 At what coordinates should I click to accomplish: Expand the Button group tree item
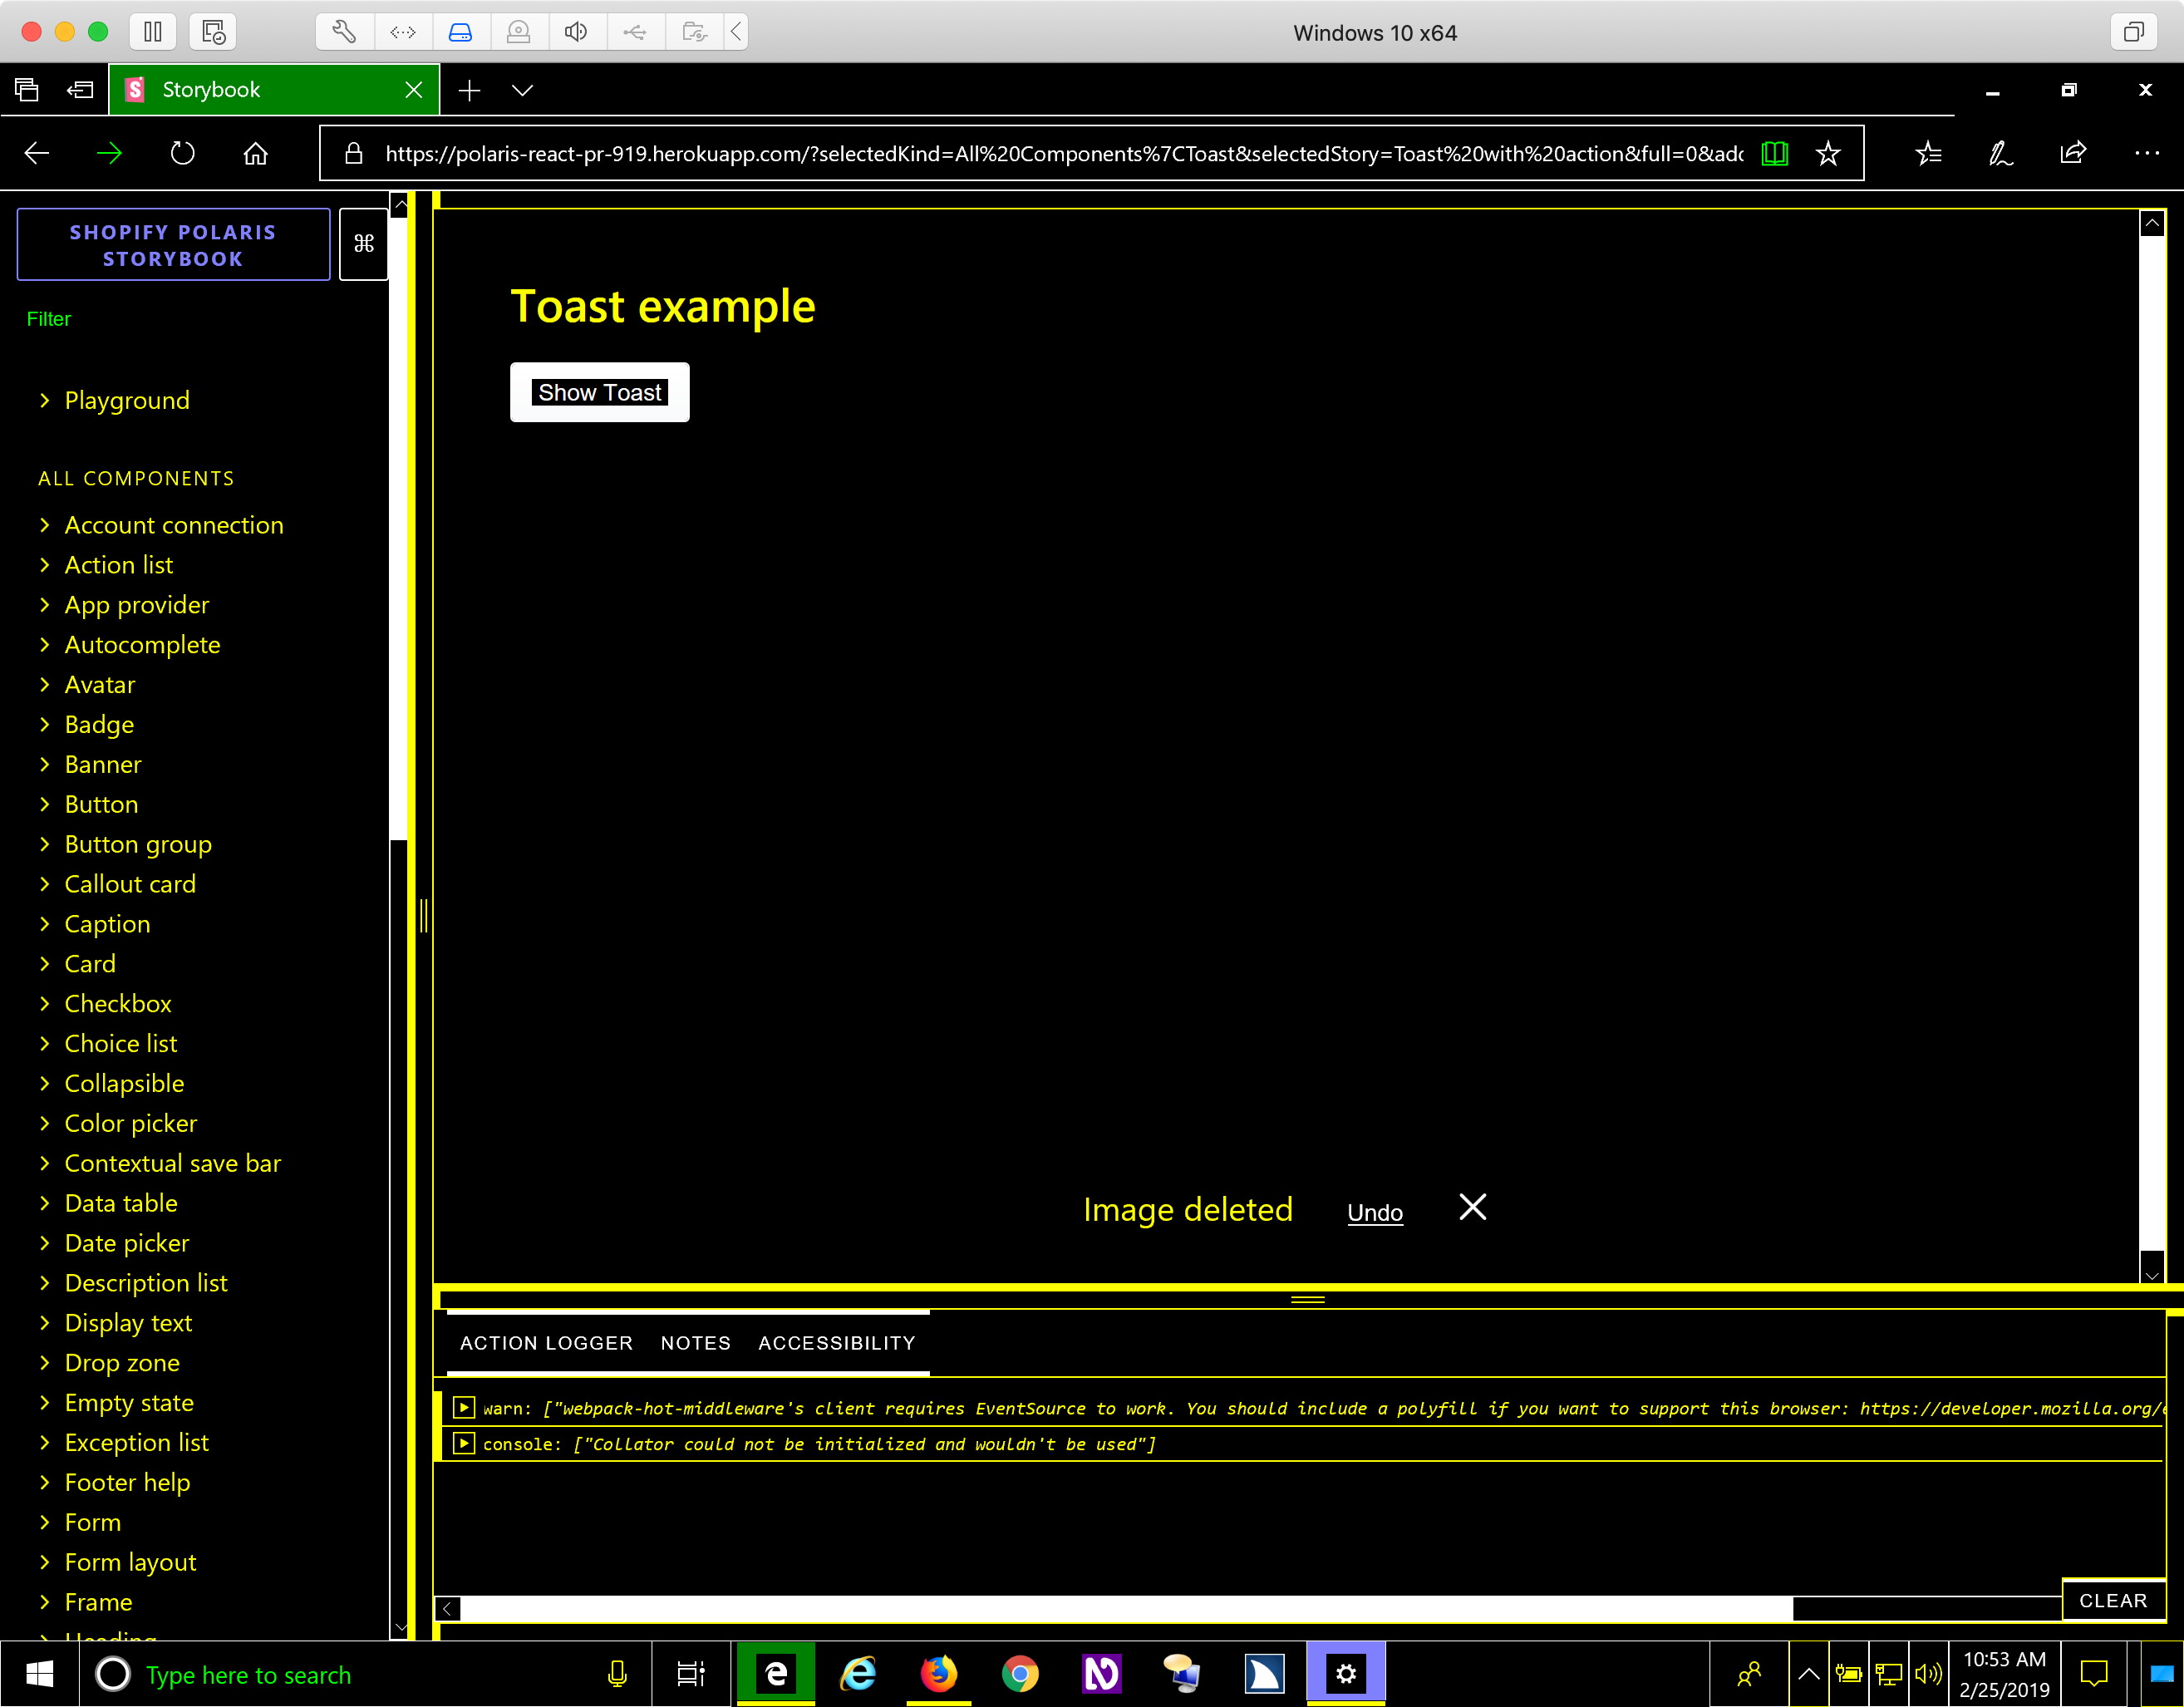pyautogui.click(x=138, y=844)
